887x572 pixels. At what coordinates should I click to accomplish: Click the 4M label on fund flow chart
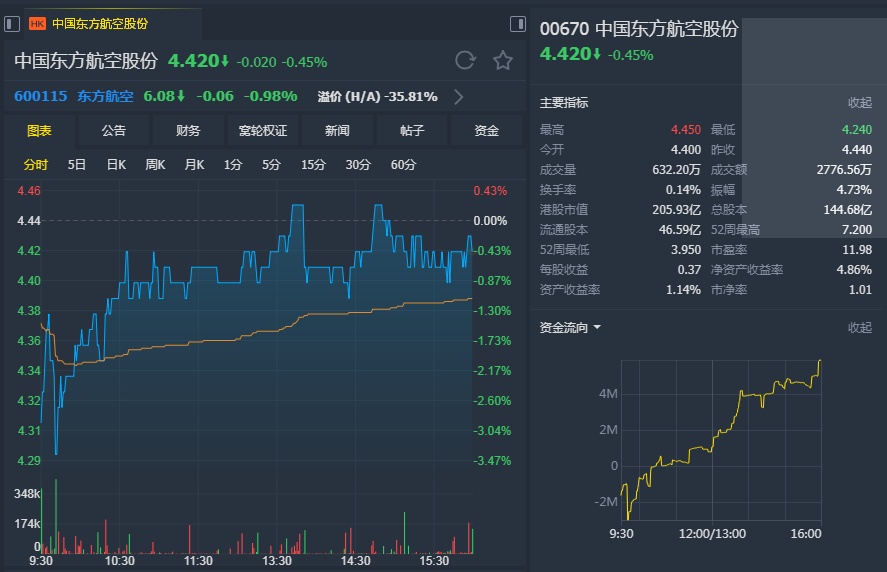608,394
